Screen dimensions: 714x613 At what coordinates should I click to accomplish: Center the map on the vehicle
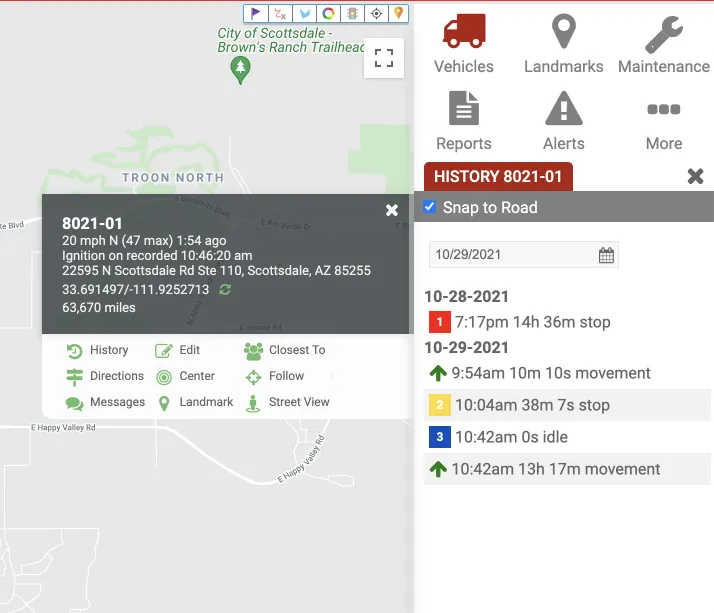click(185, 377)
